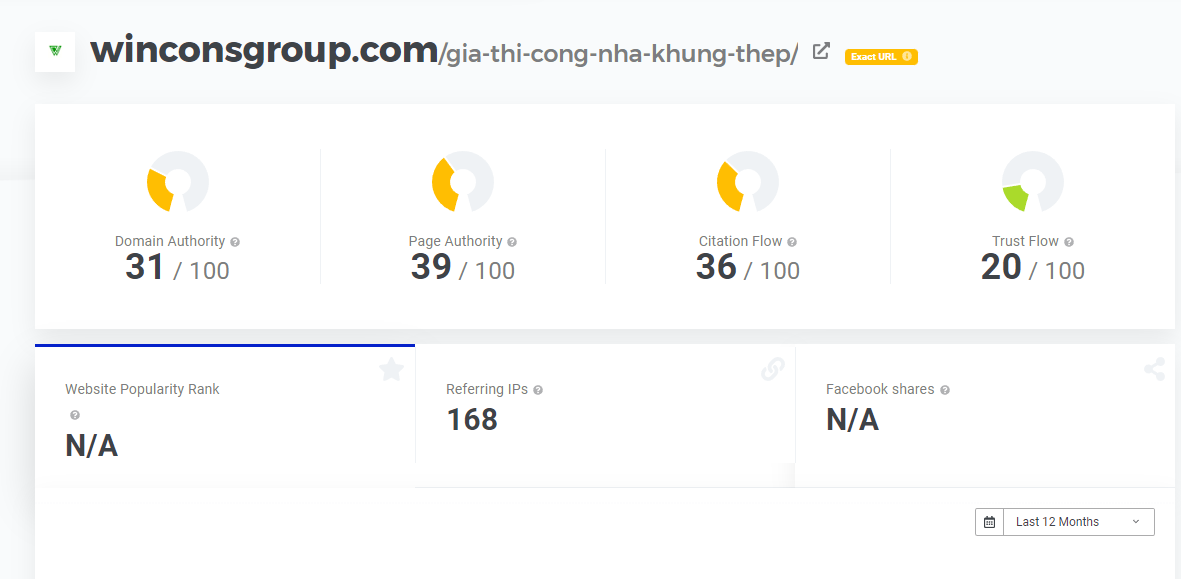
Task: Click the calendar icon by the date range selector
Action: tap(990, 522)
